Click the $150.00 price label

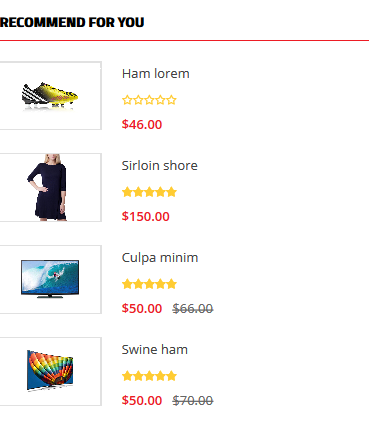[146, 216]
